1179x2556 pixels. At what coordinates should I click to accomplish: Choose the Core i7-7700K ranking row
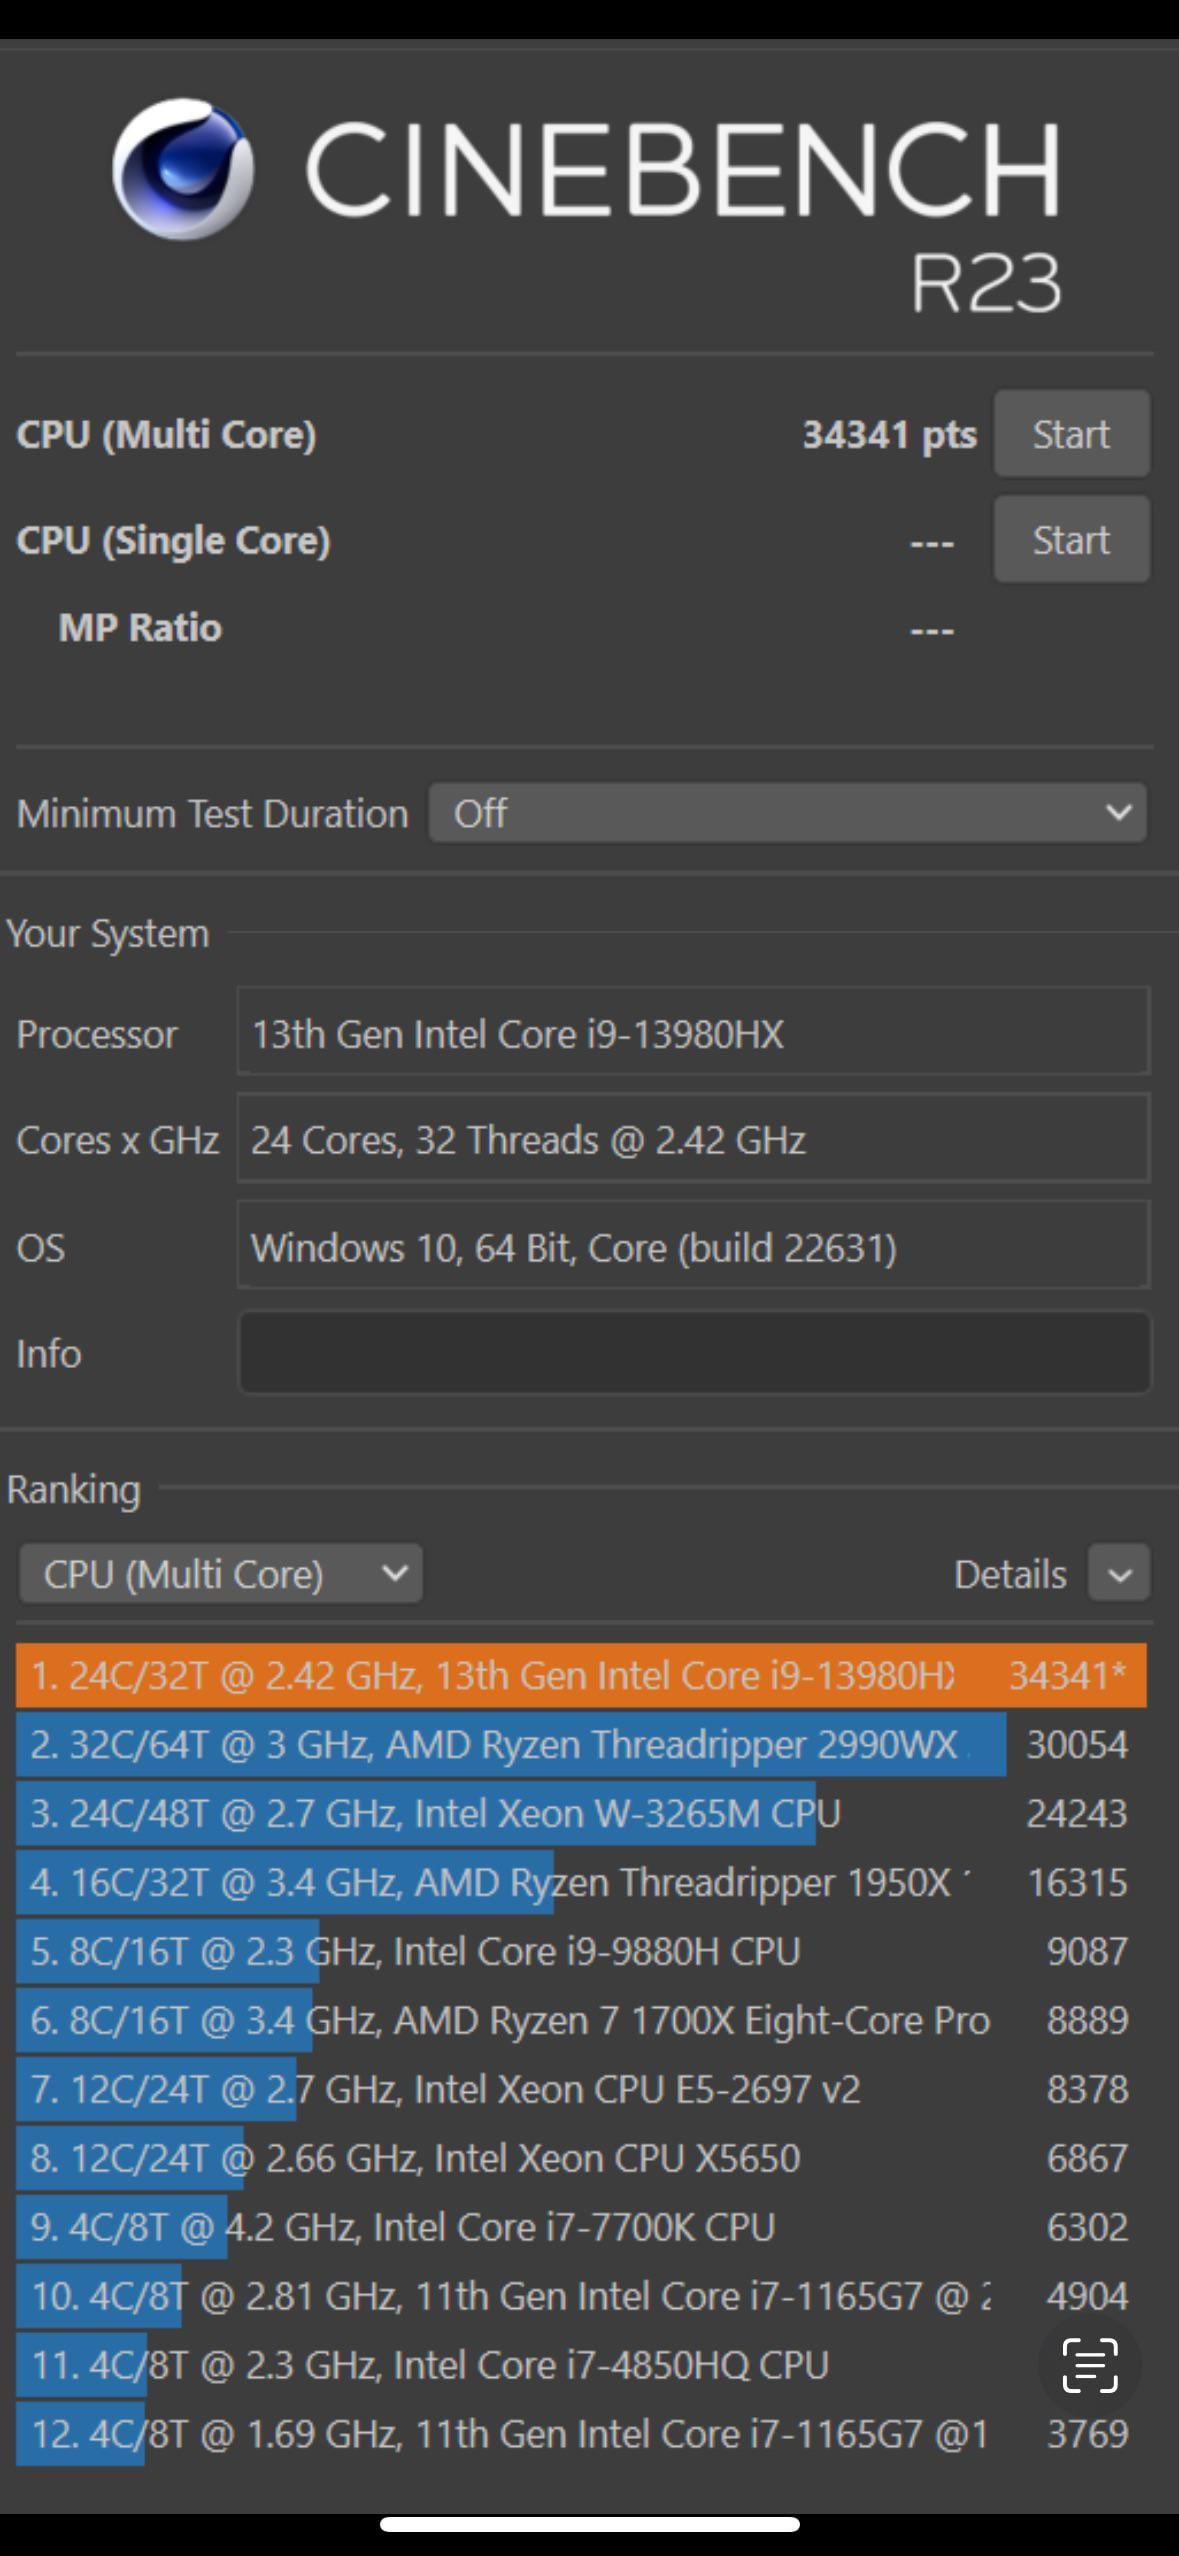581,2227
